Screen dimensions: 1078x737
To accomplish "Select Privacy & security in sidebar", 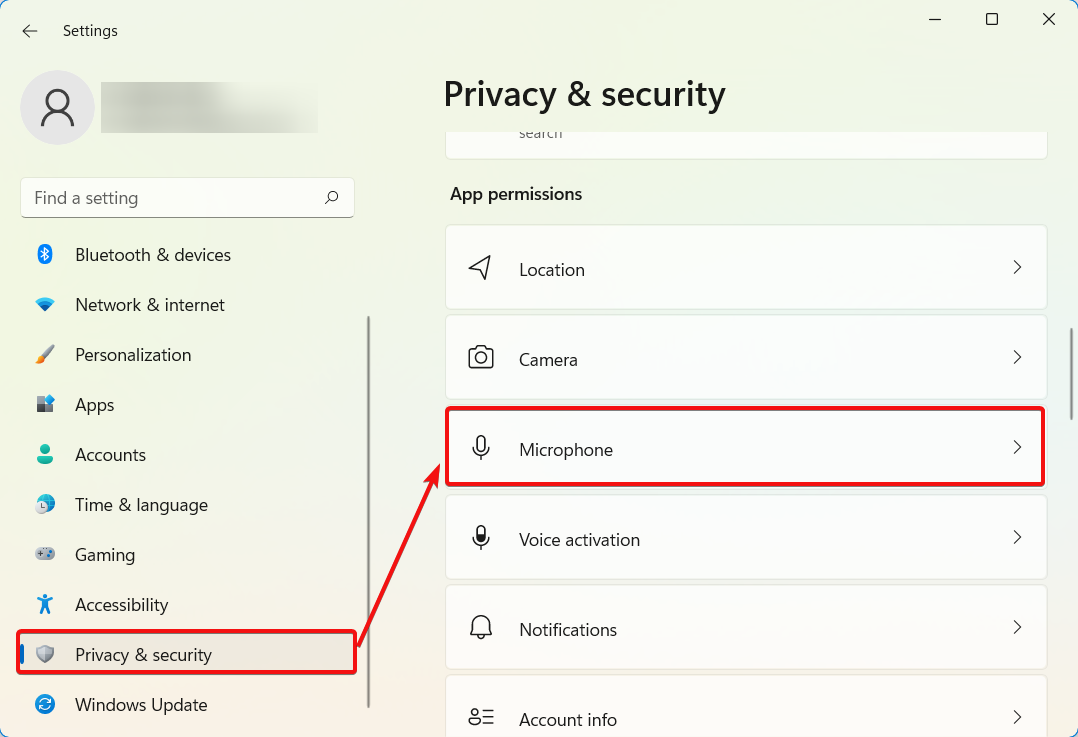I will pos(187,654).
